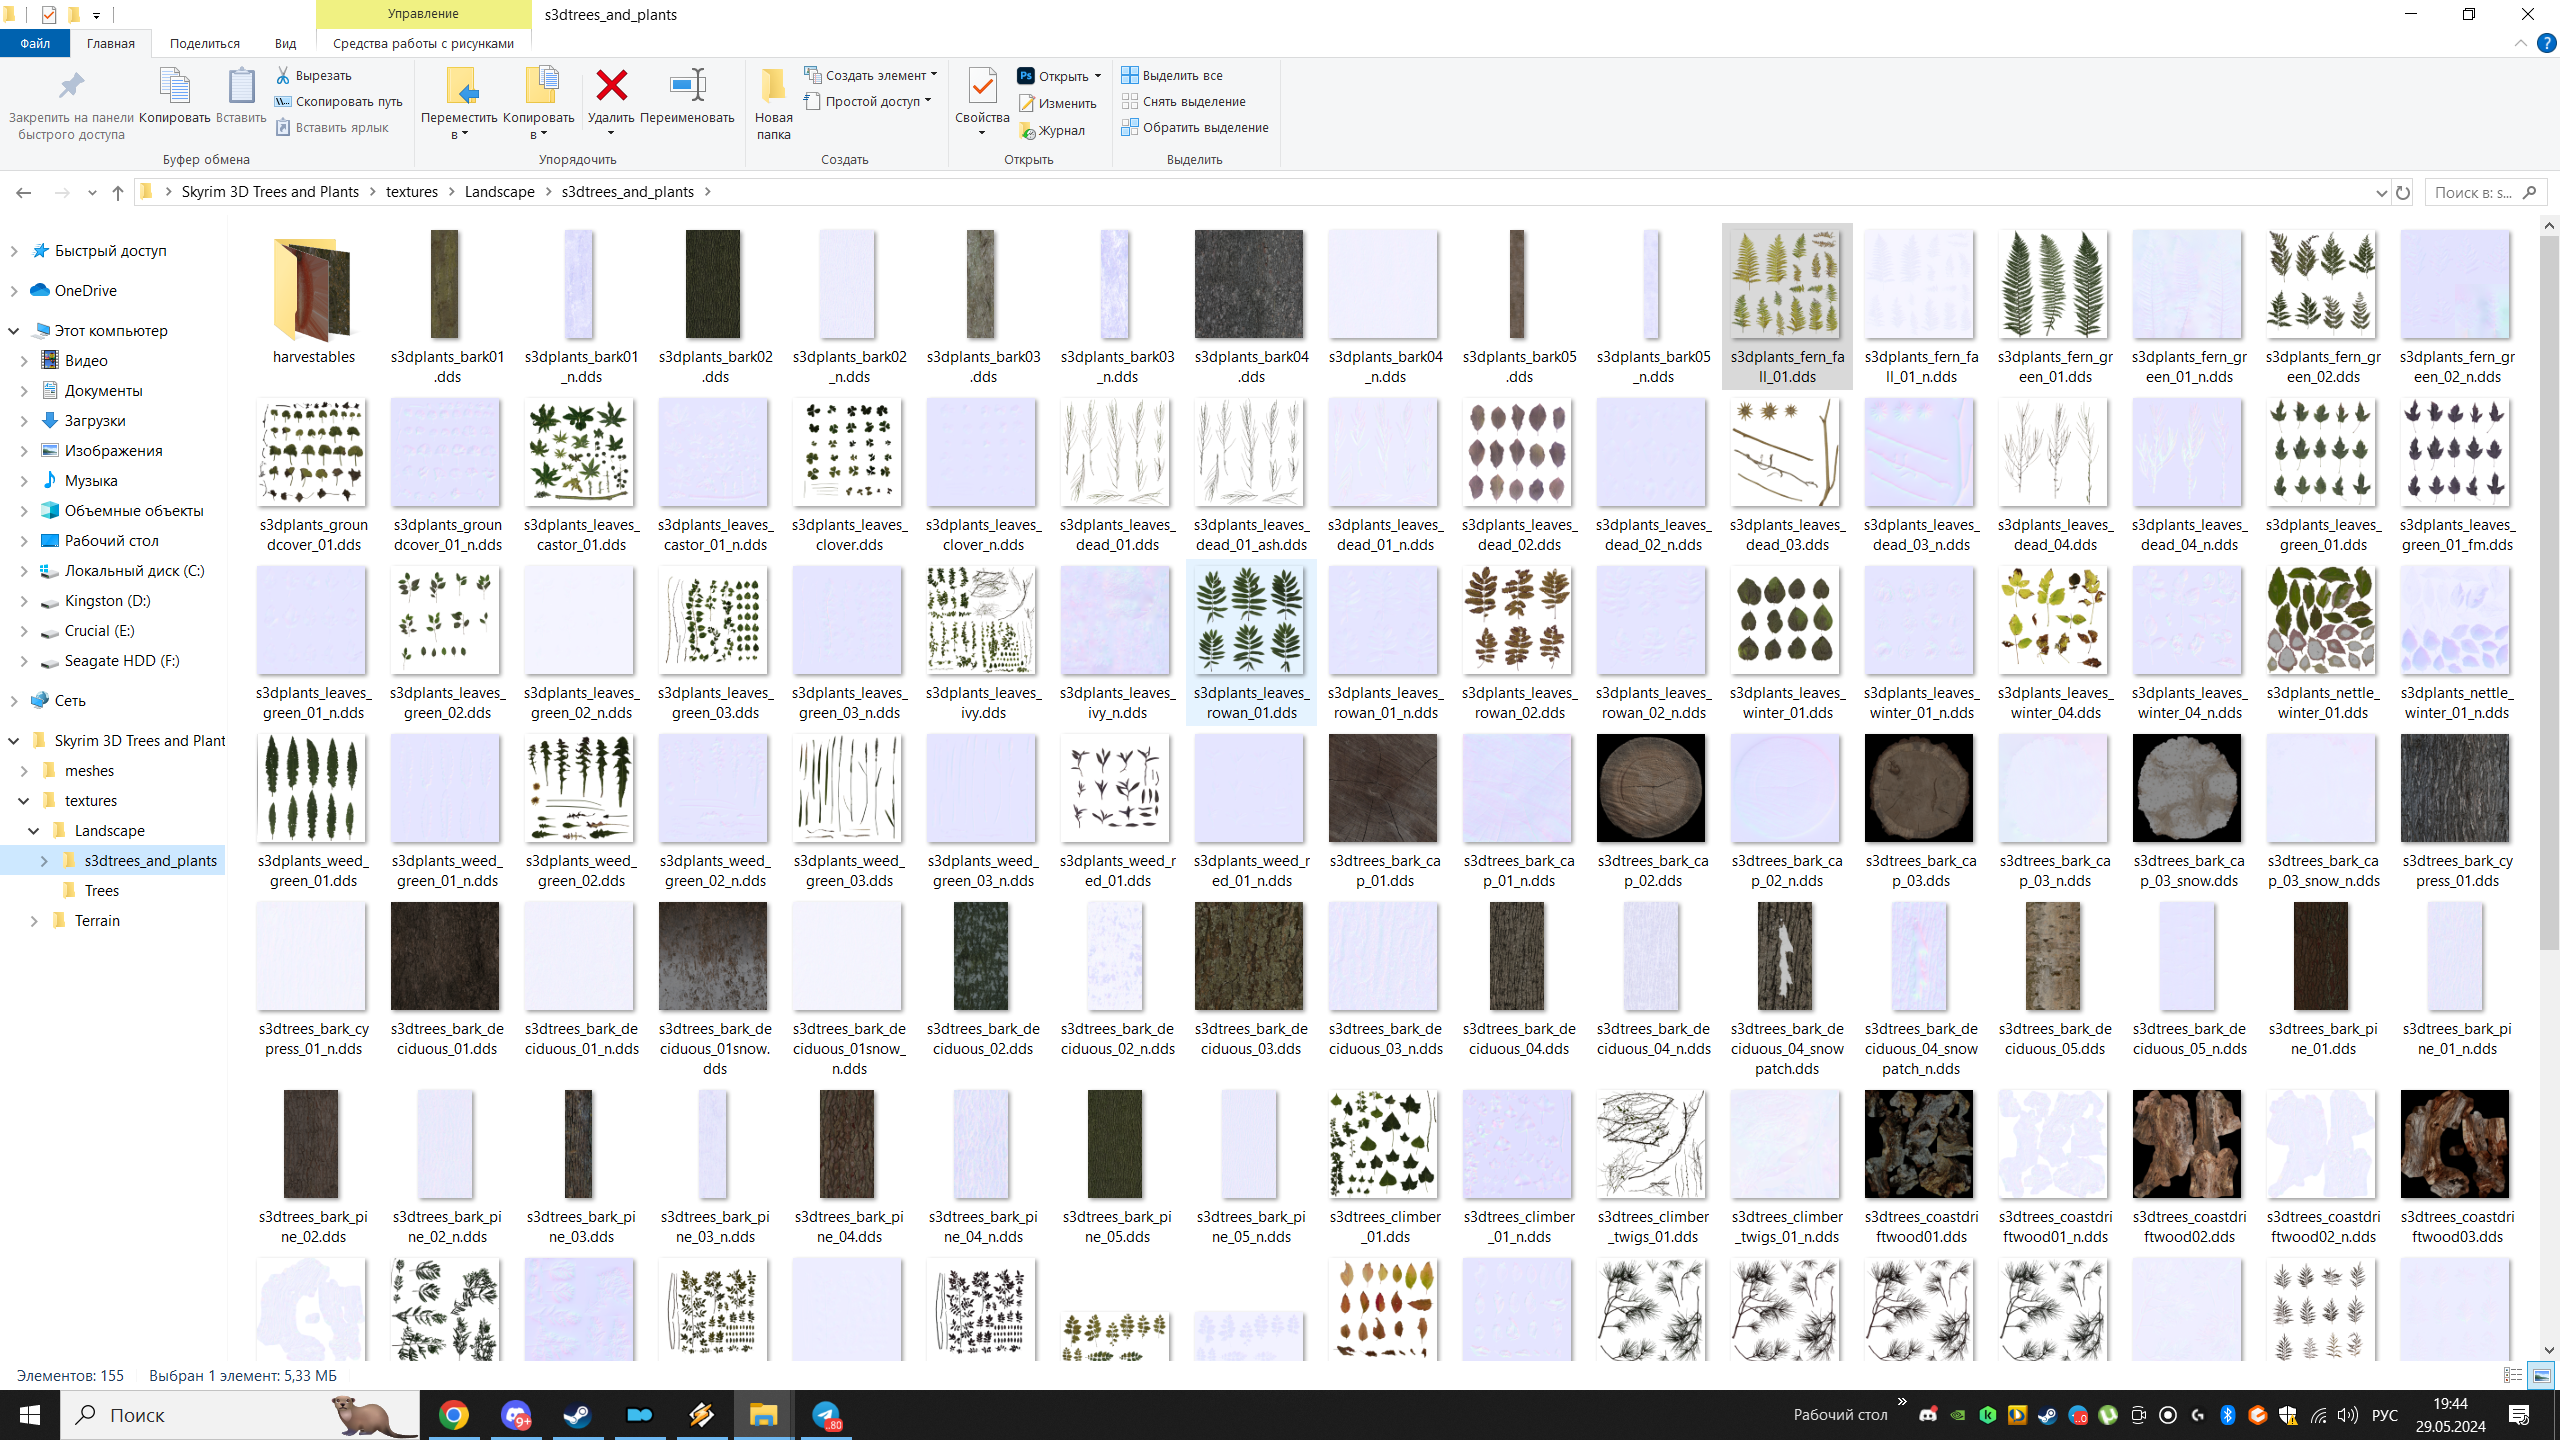Click the Delete (Удалить) red X icon
Viewport: 2560px width, 1440px height.
click(x=611, y=86)
